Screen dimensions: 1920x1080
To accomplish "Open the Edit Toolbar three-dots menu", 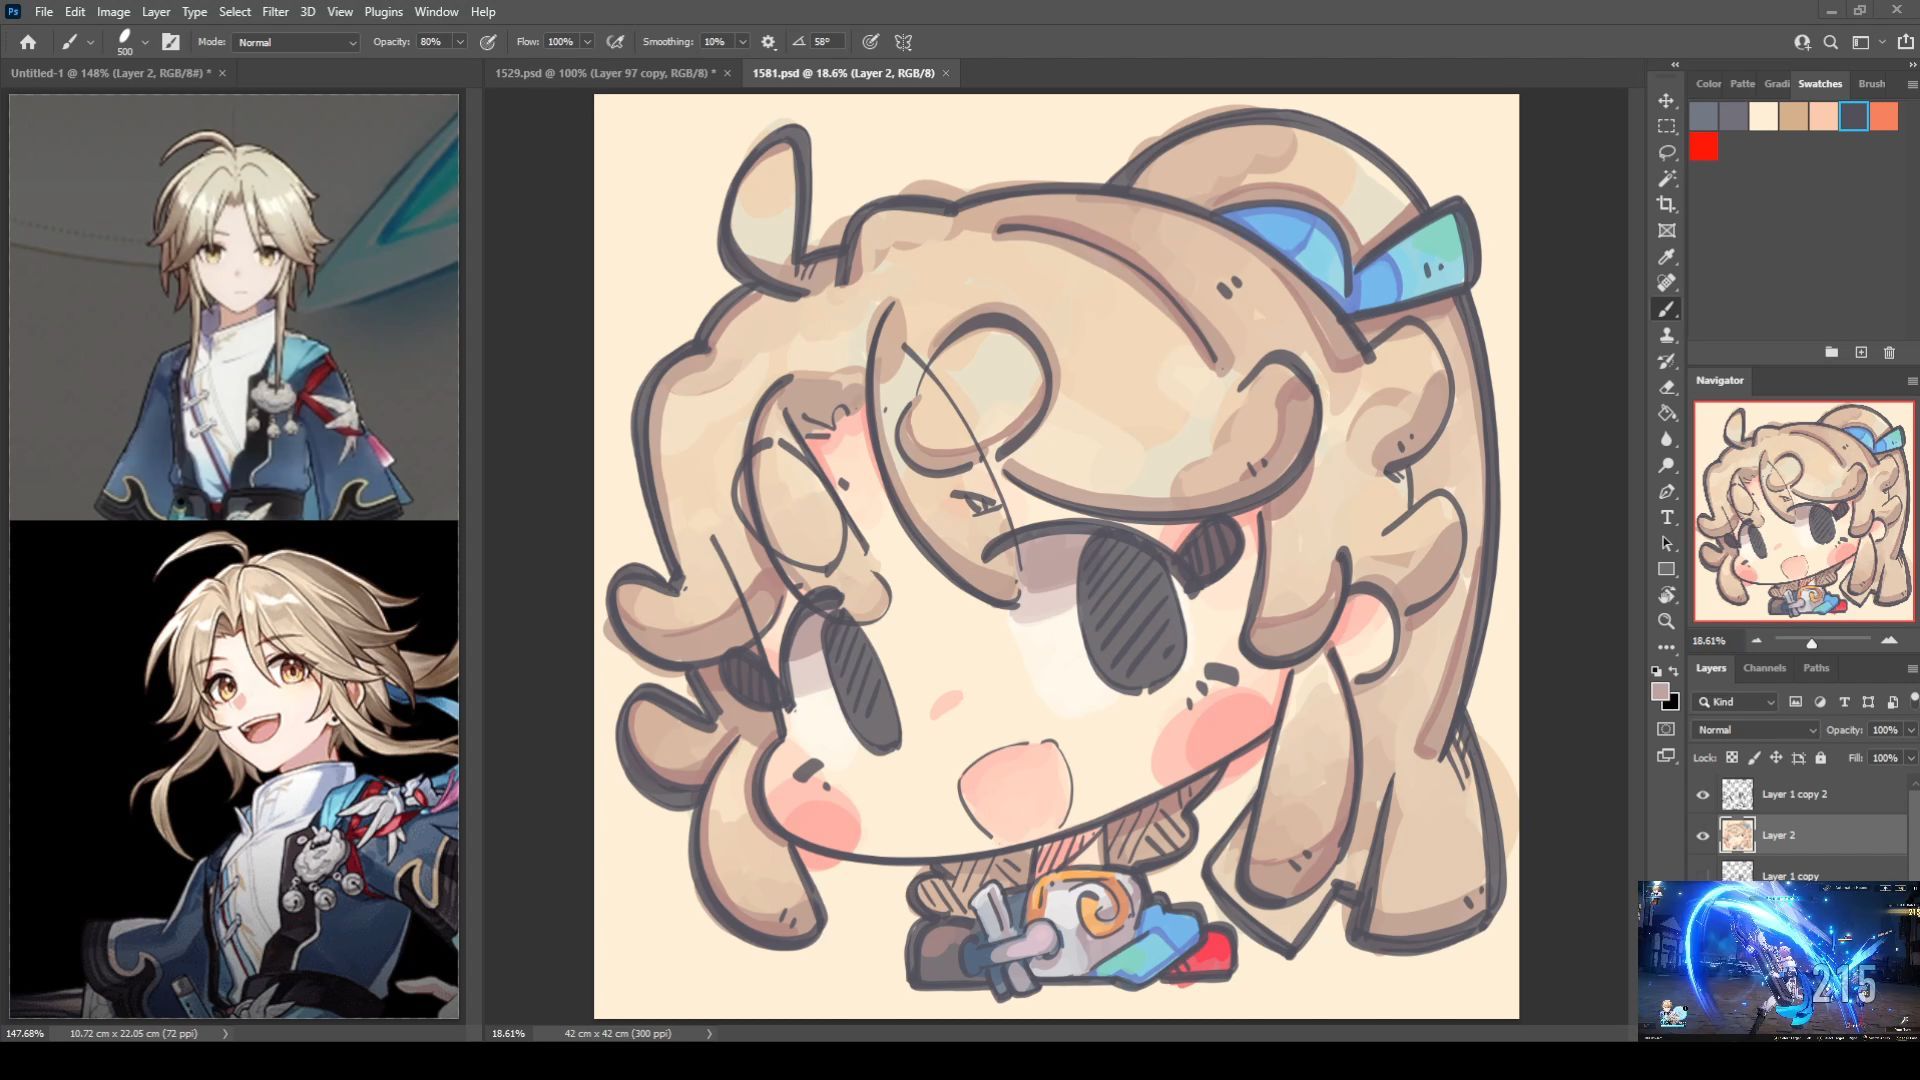I will click(x=1666, y=647).
